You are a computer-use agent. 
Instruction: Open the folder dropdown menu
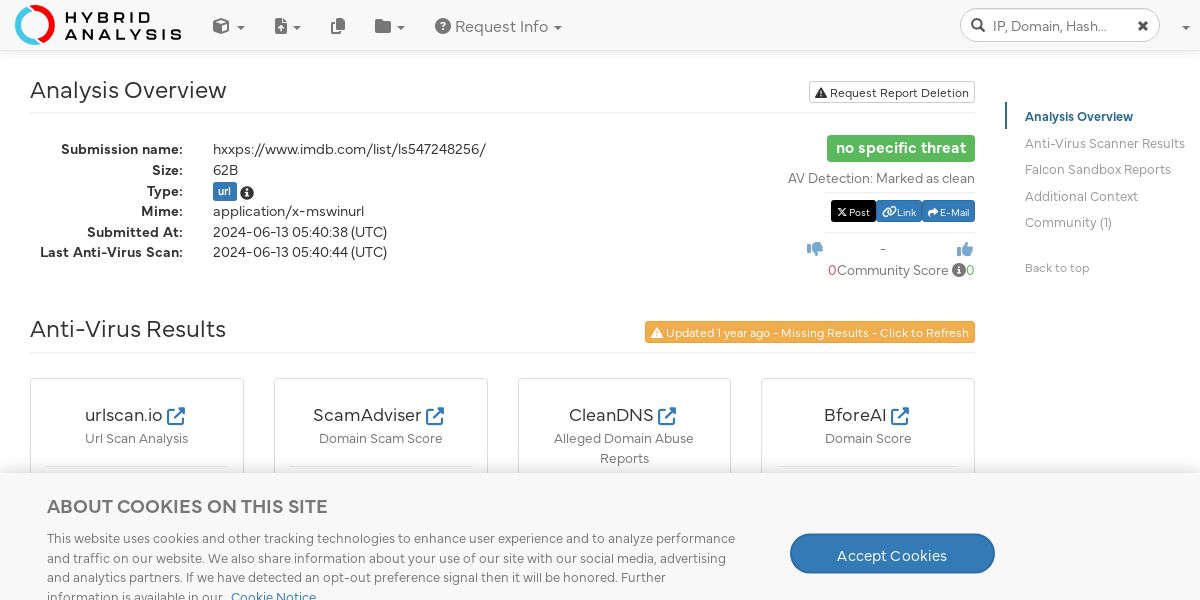coord(389,27)
